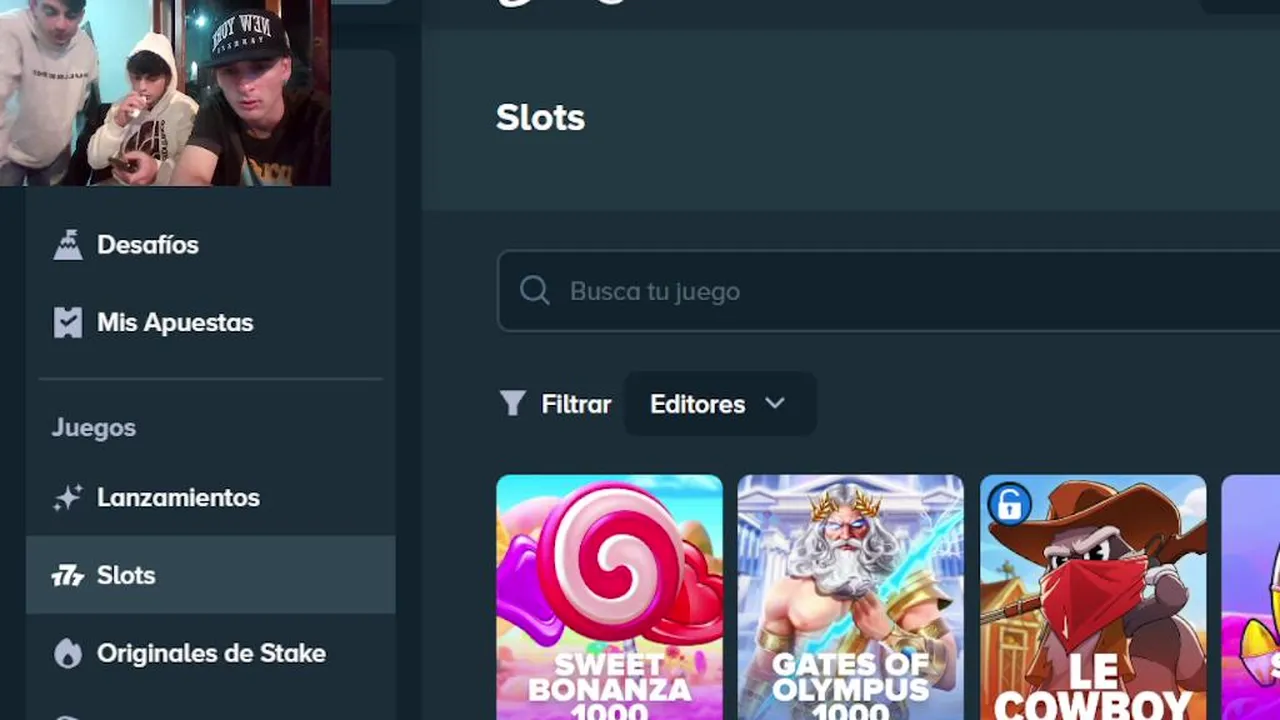Image resolution: width=1280 pixels, height=720 pixels.
Task: Select the Slots sevens icon
Action: pyautogui.click(x=67, y=575)
